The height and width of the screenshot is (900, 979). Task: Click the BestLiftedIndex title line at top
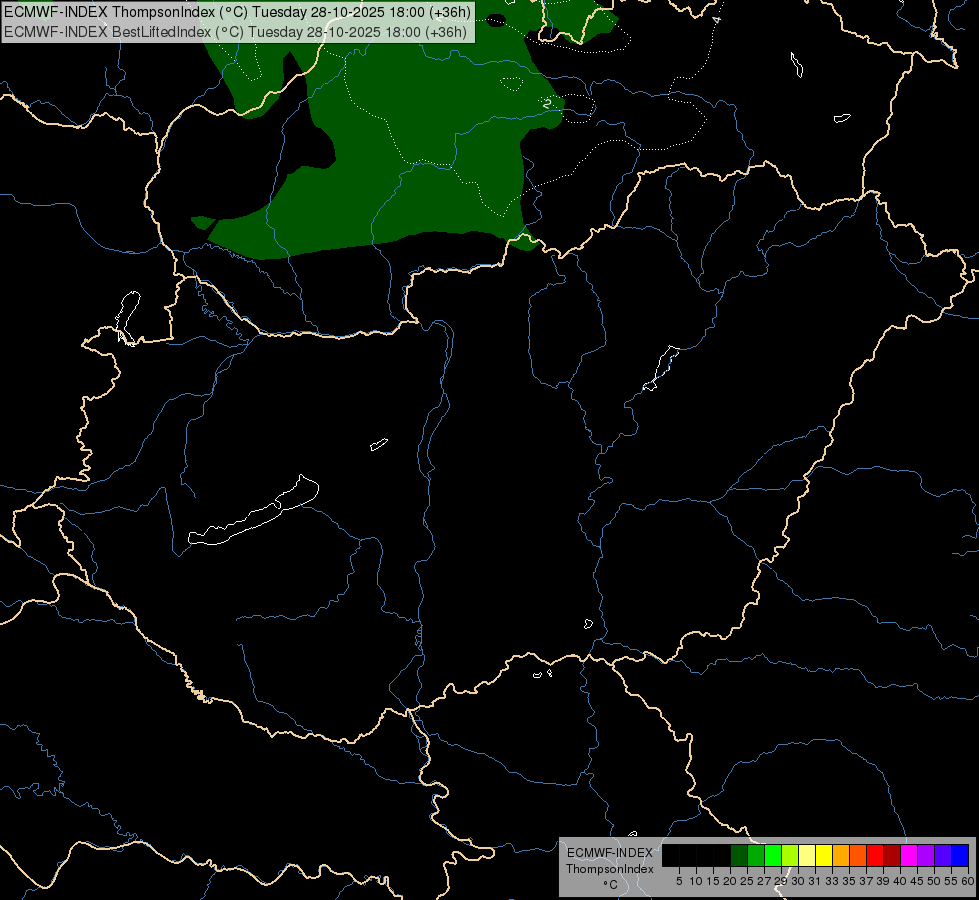point(235,31)
